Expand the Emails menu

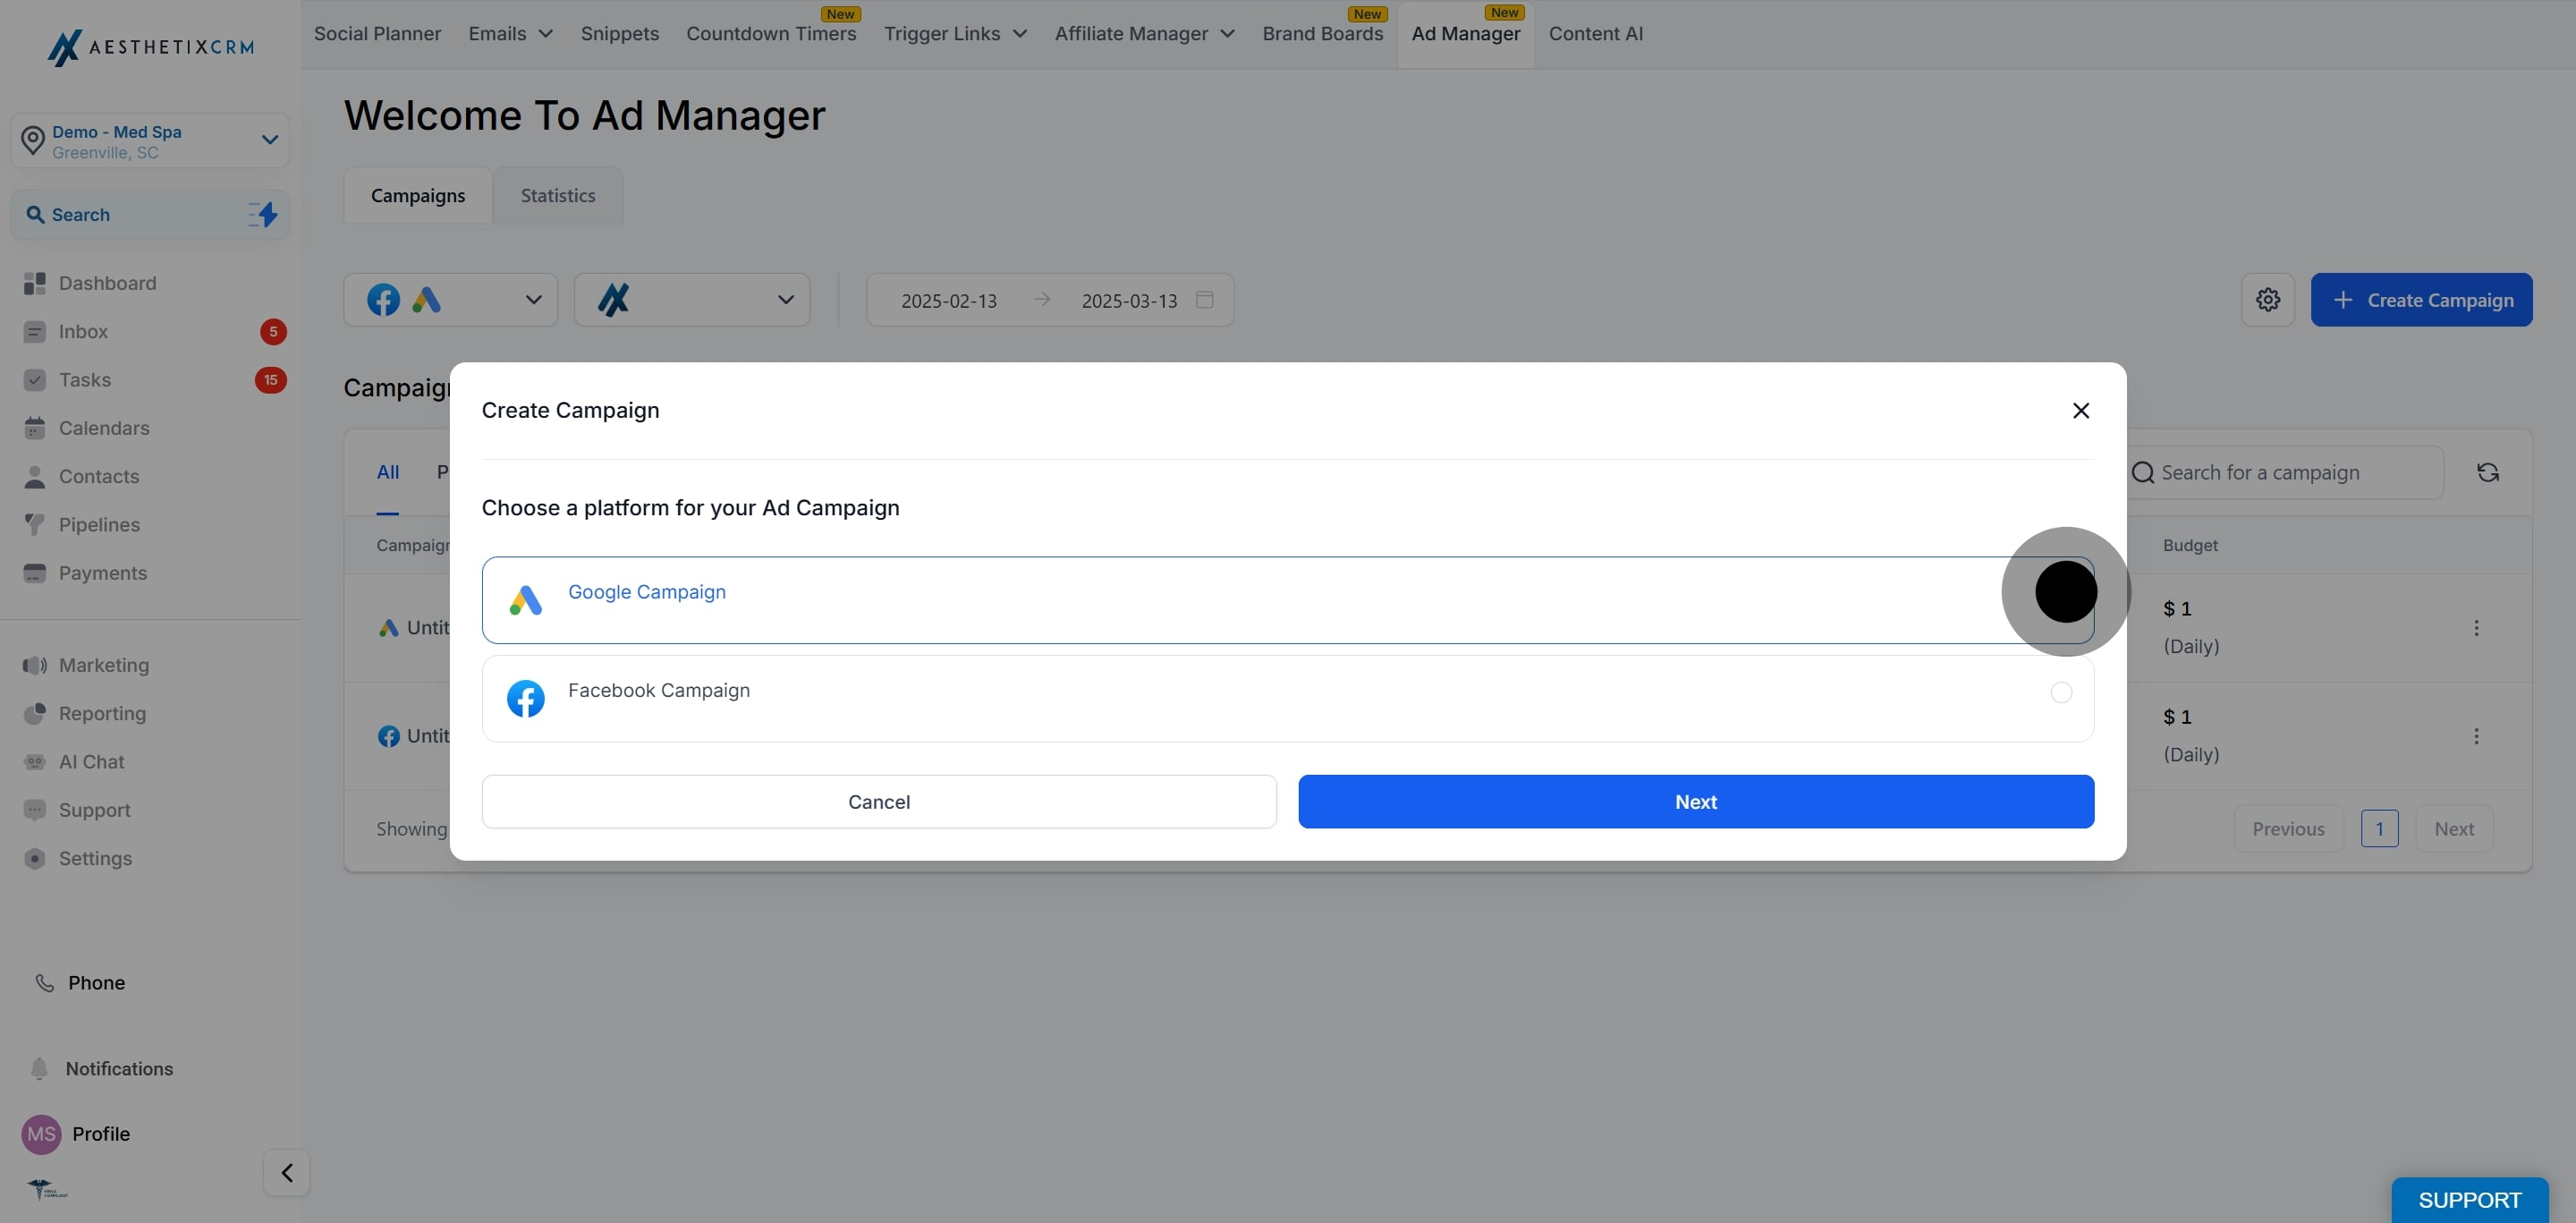510,33
